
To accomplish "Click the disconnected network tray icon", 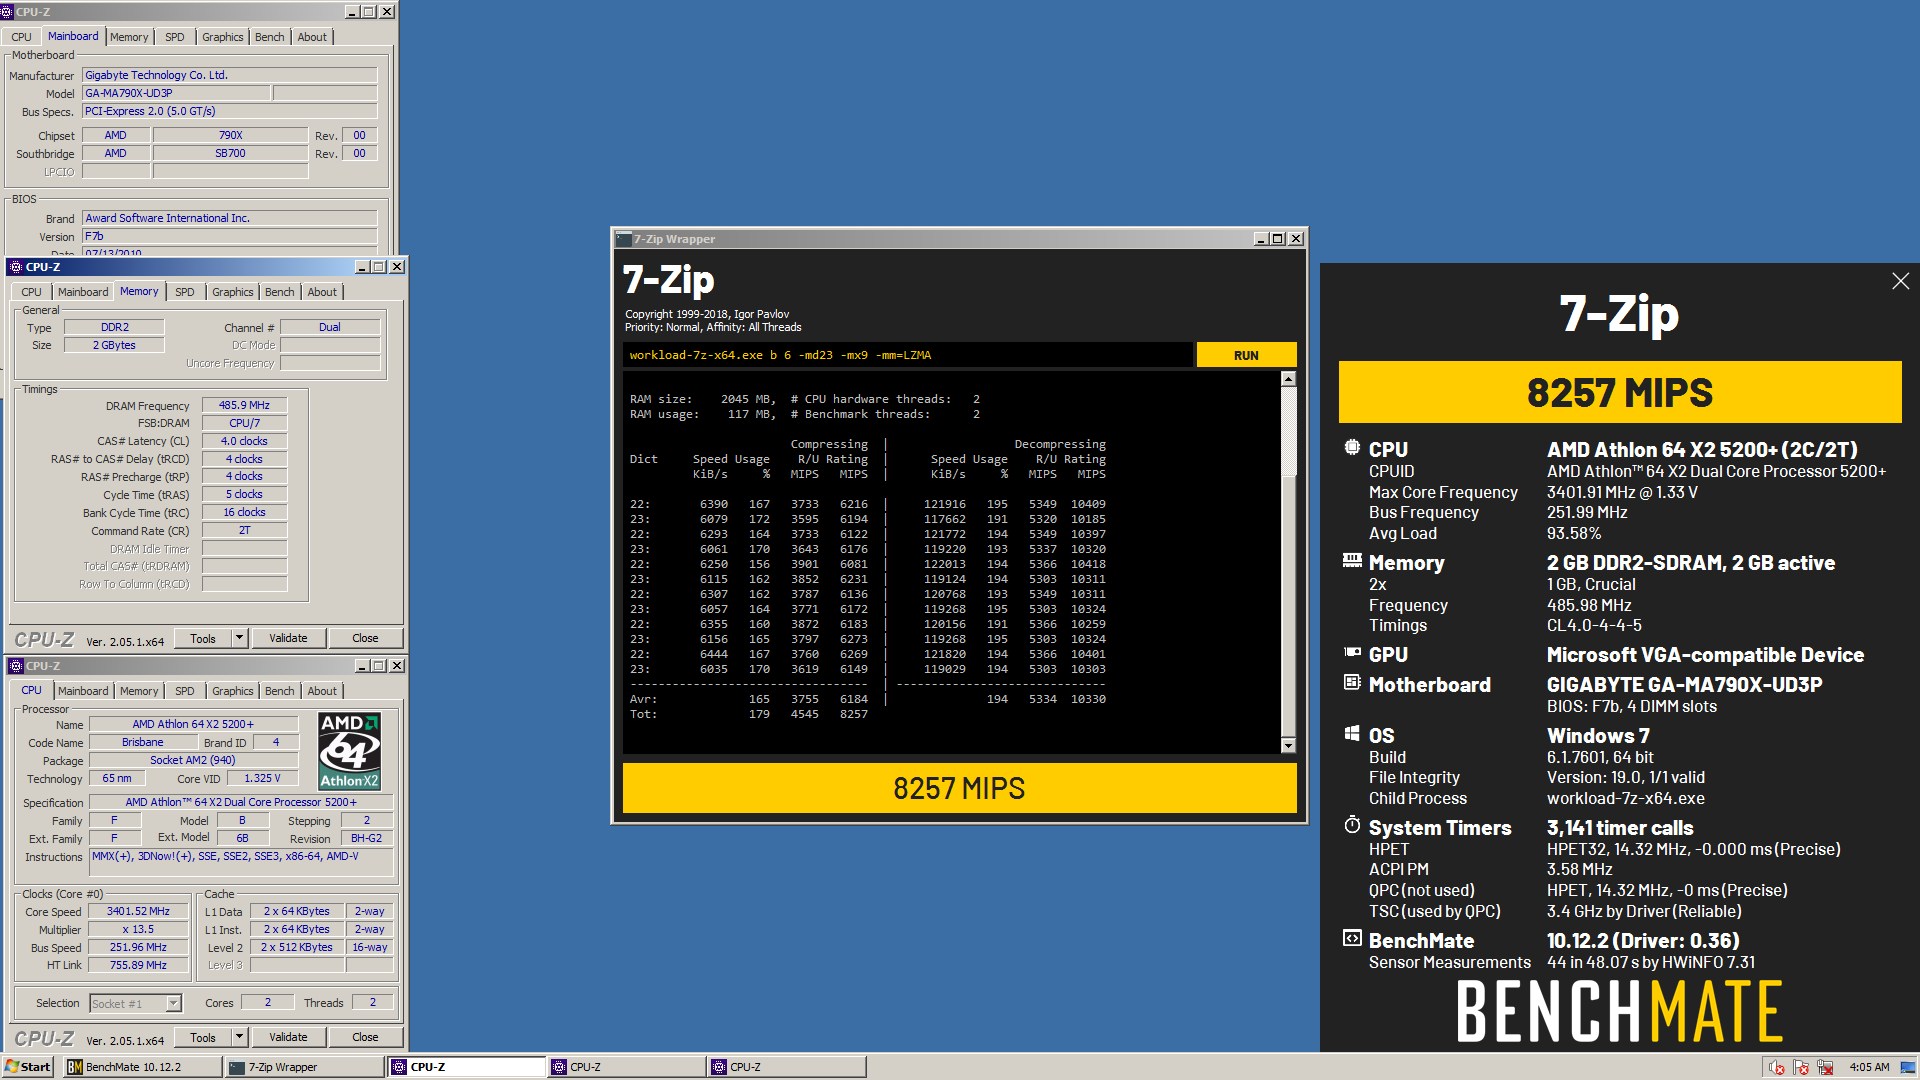I will click(1825, 1067).
